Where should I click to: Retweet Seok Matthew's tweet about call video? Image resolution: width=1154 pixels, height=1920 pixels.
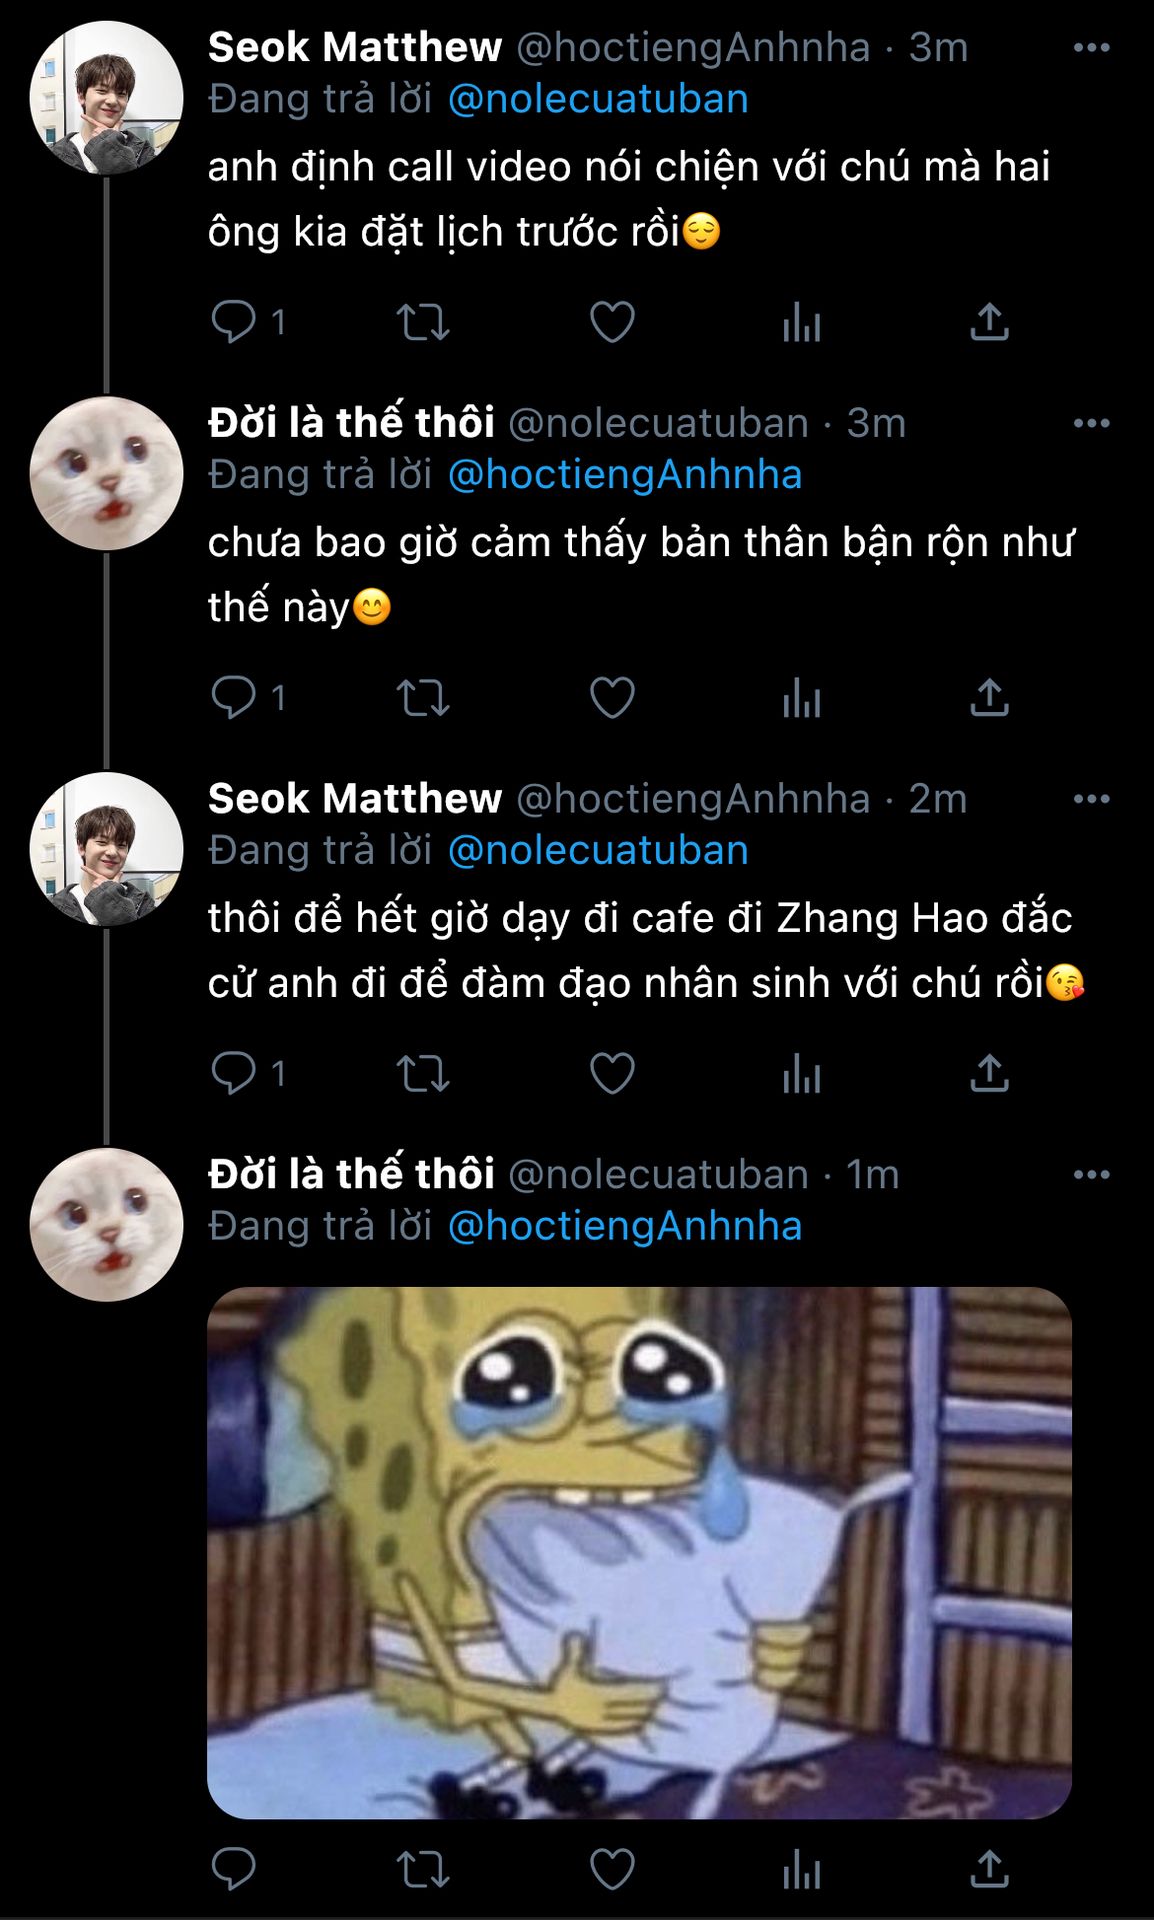pyautogui.click(x=423, y=322)
